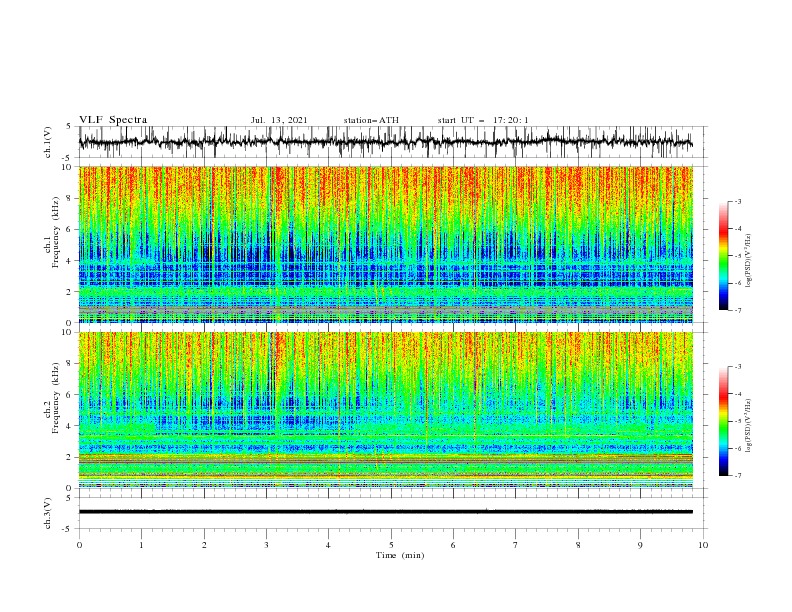792x612 pixels.
Task: Click the log(PSD) label beside ch.1 colorbar
Action: 748,261
